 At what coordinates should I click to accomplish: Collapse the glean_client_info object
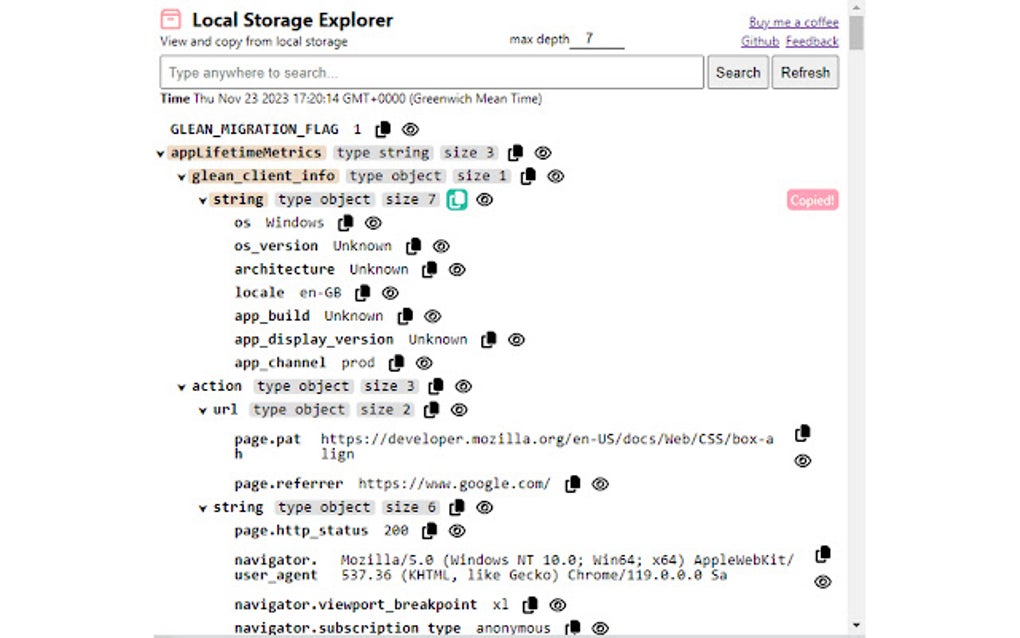point(181,176)
